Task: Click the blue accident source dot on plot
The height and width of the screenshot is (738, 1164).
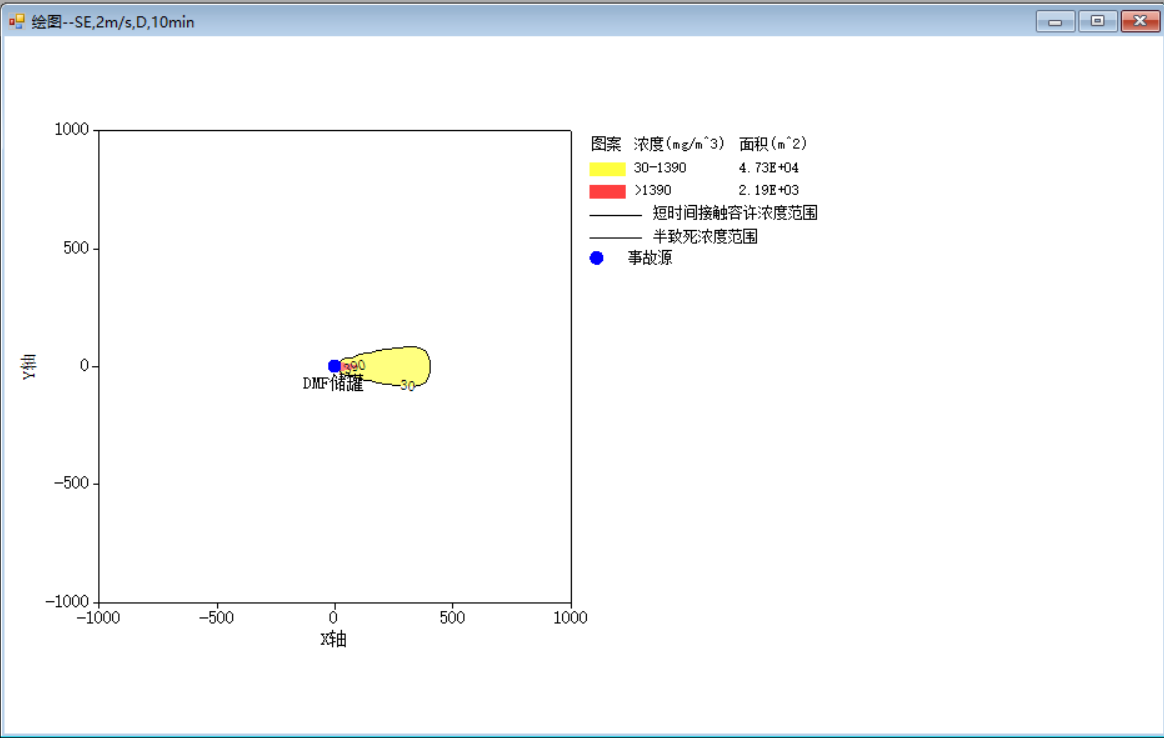Action: [334, 366]
